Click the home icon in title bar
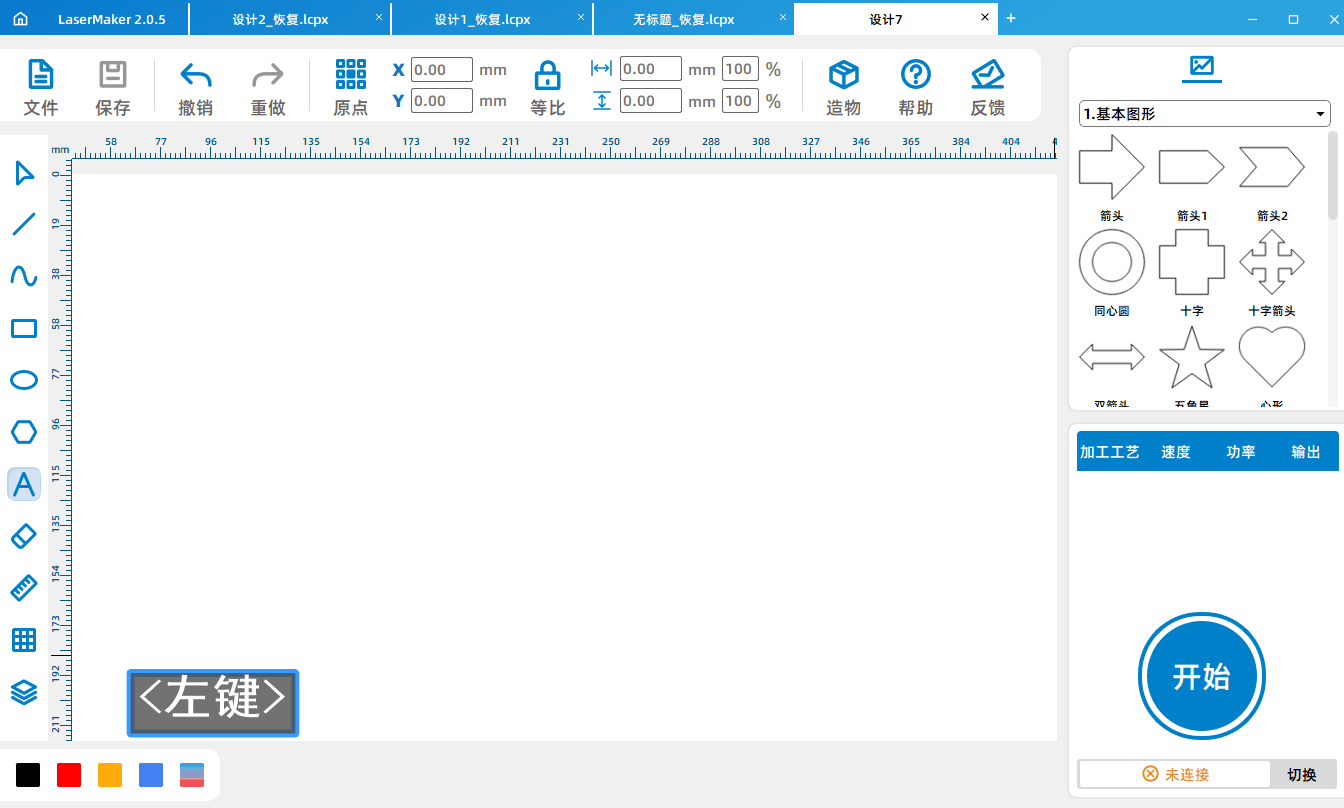1344x808 pixels. 20,19
